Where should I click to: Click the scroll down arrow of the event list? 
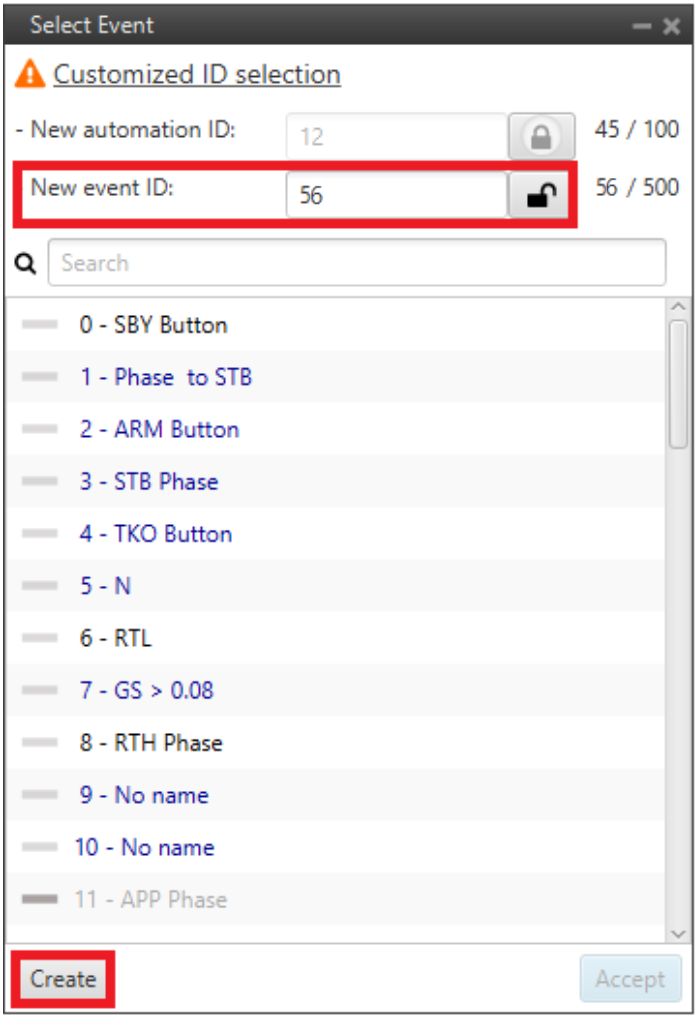pyautogui.click(x=678, y=932)
